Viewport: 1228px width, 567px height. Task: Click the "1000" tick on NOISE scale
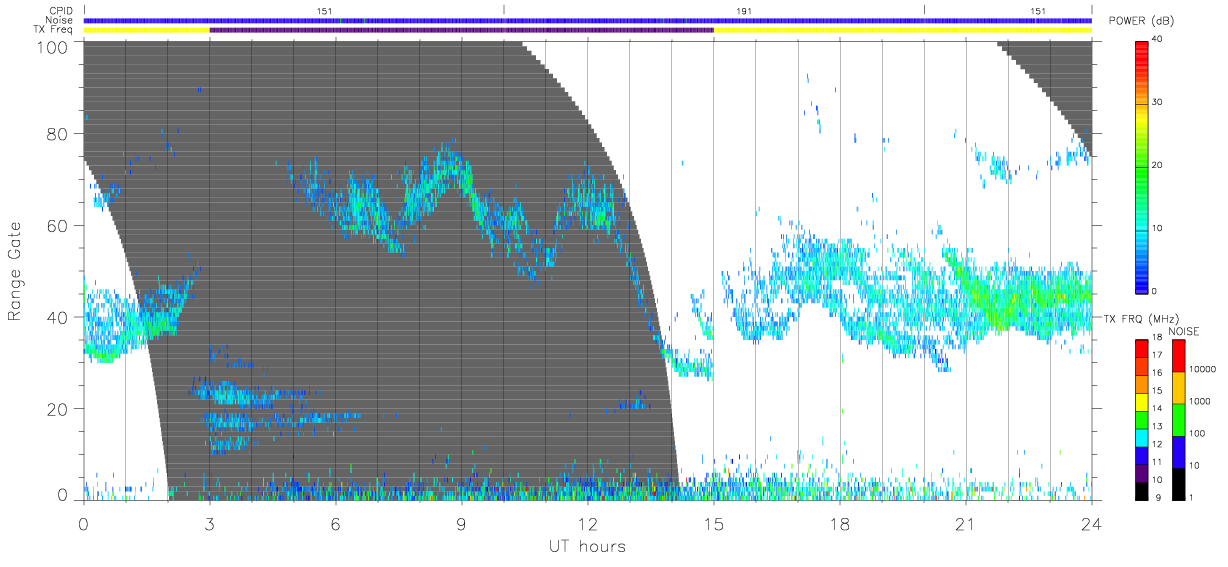click(1200, 400)
